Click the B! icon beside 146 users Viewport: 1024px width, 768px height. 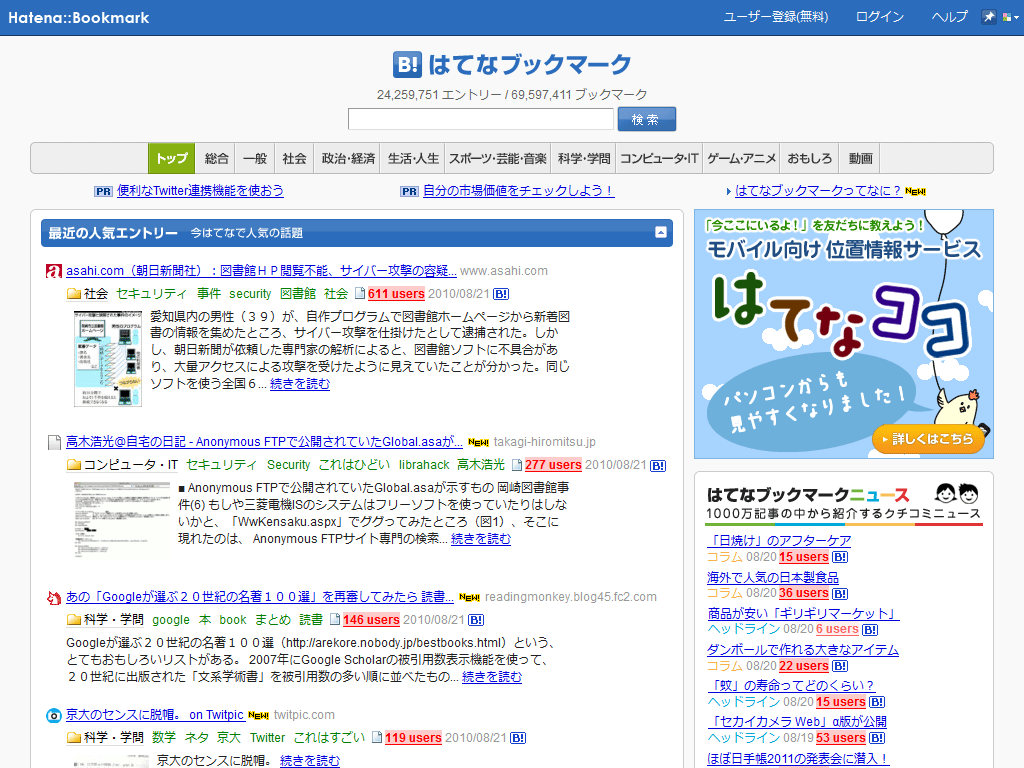tap(476, 620)
